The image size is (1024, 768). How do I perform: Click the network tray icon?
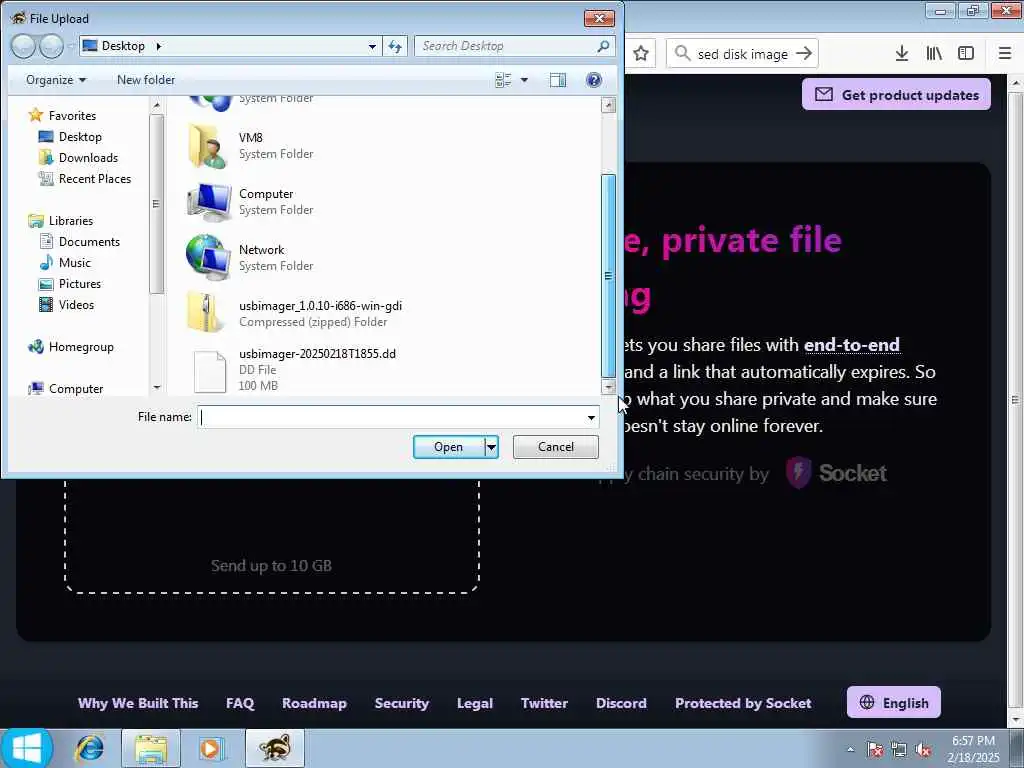(x=899, y=750)
